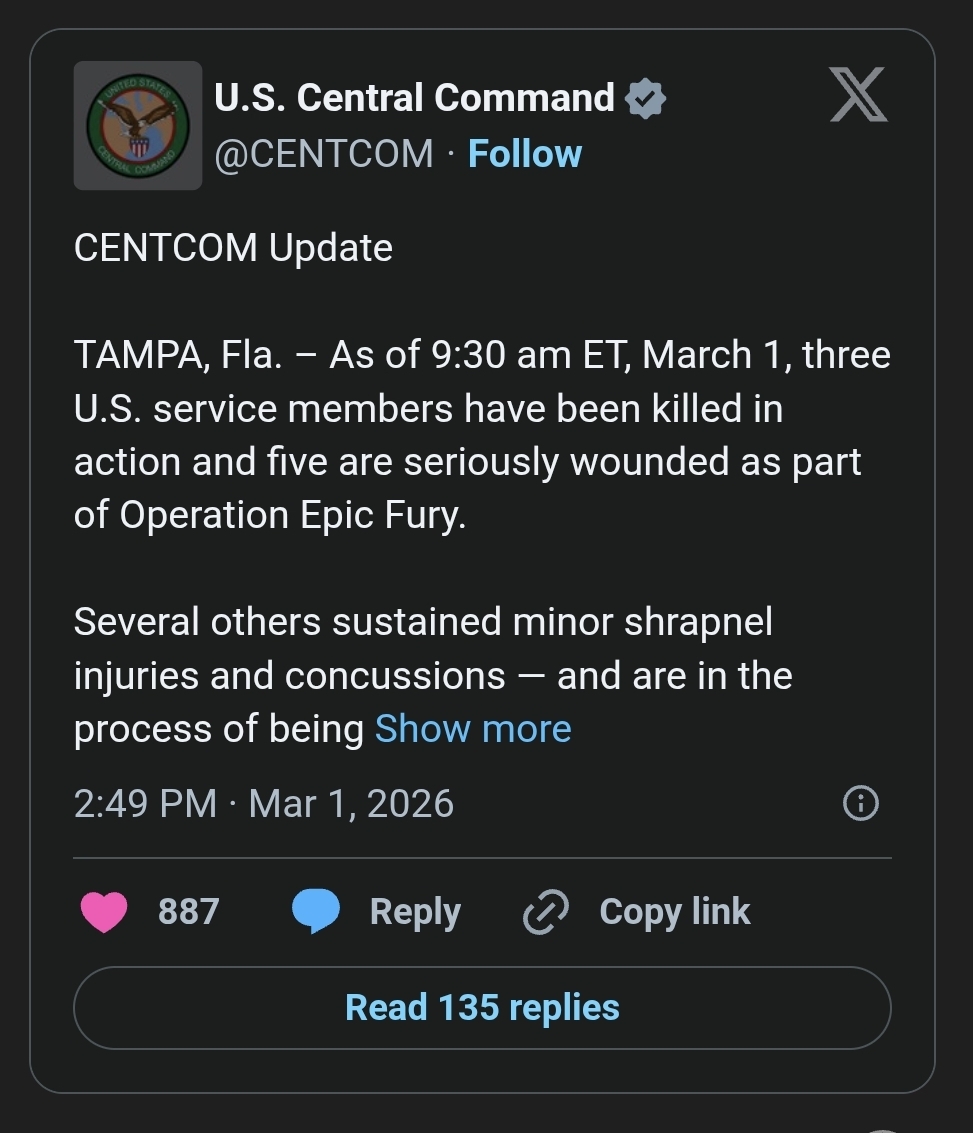Image resolution: width=973 pixels, height=1133 pixels.
Task: Open the CENTCOM profile avatar
Action: [138, 126]
